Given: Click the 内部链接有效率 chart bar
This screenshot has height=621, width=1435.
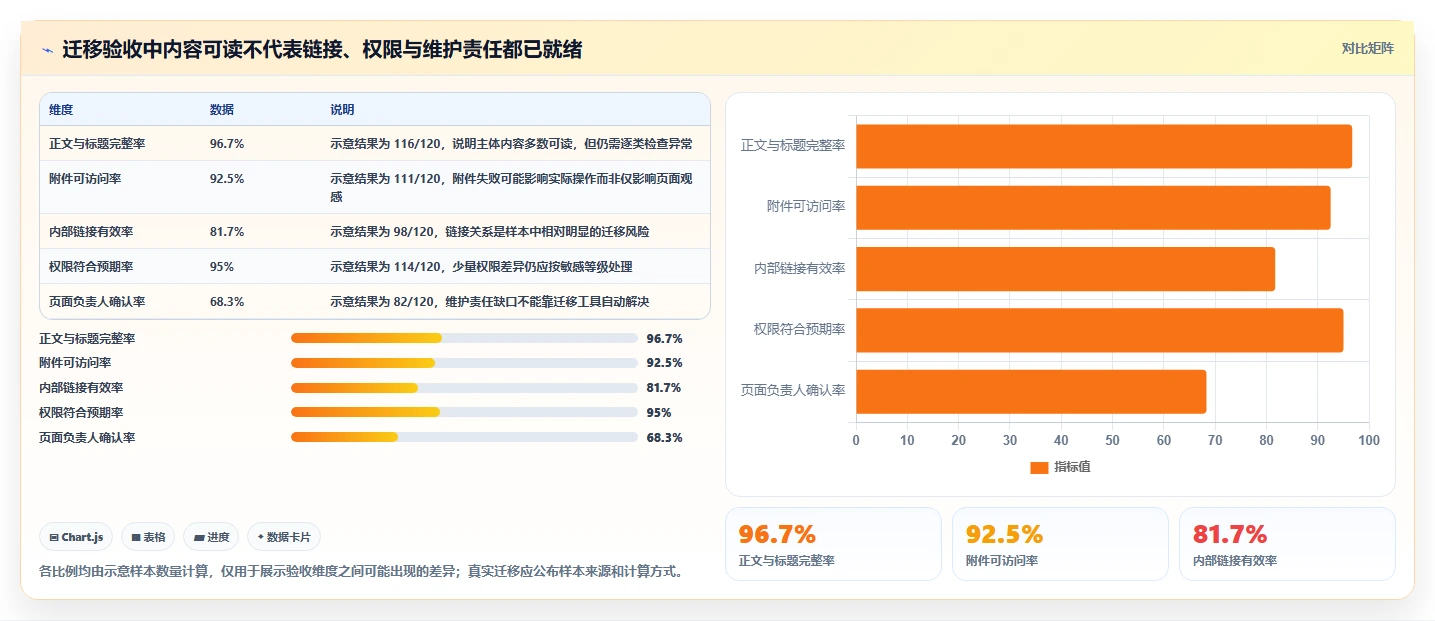Looking at the screenshot, I should 1065,269.
